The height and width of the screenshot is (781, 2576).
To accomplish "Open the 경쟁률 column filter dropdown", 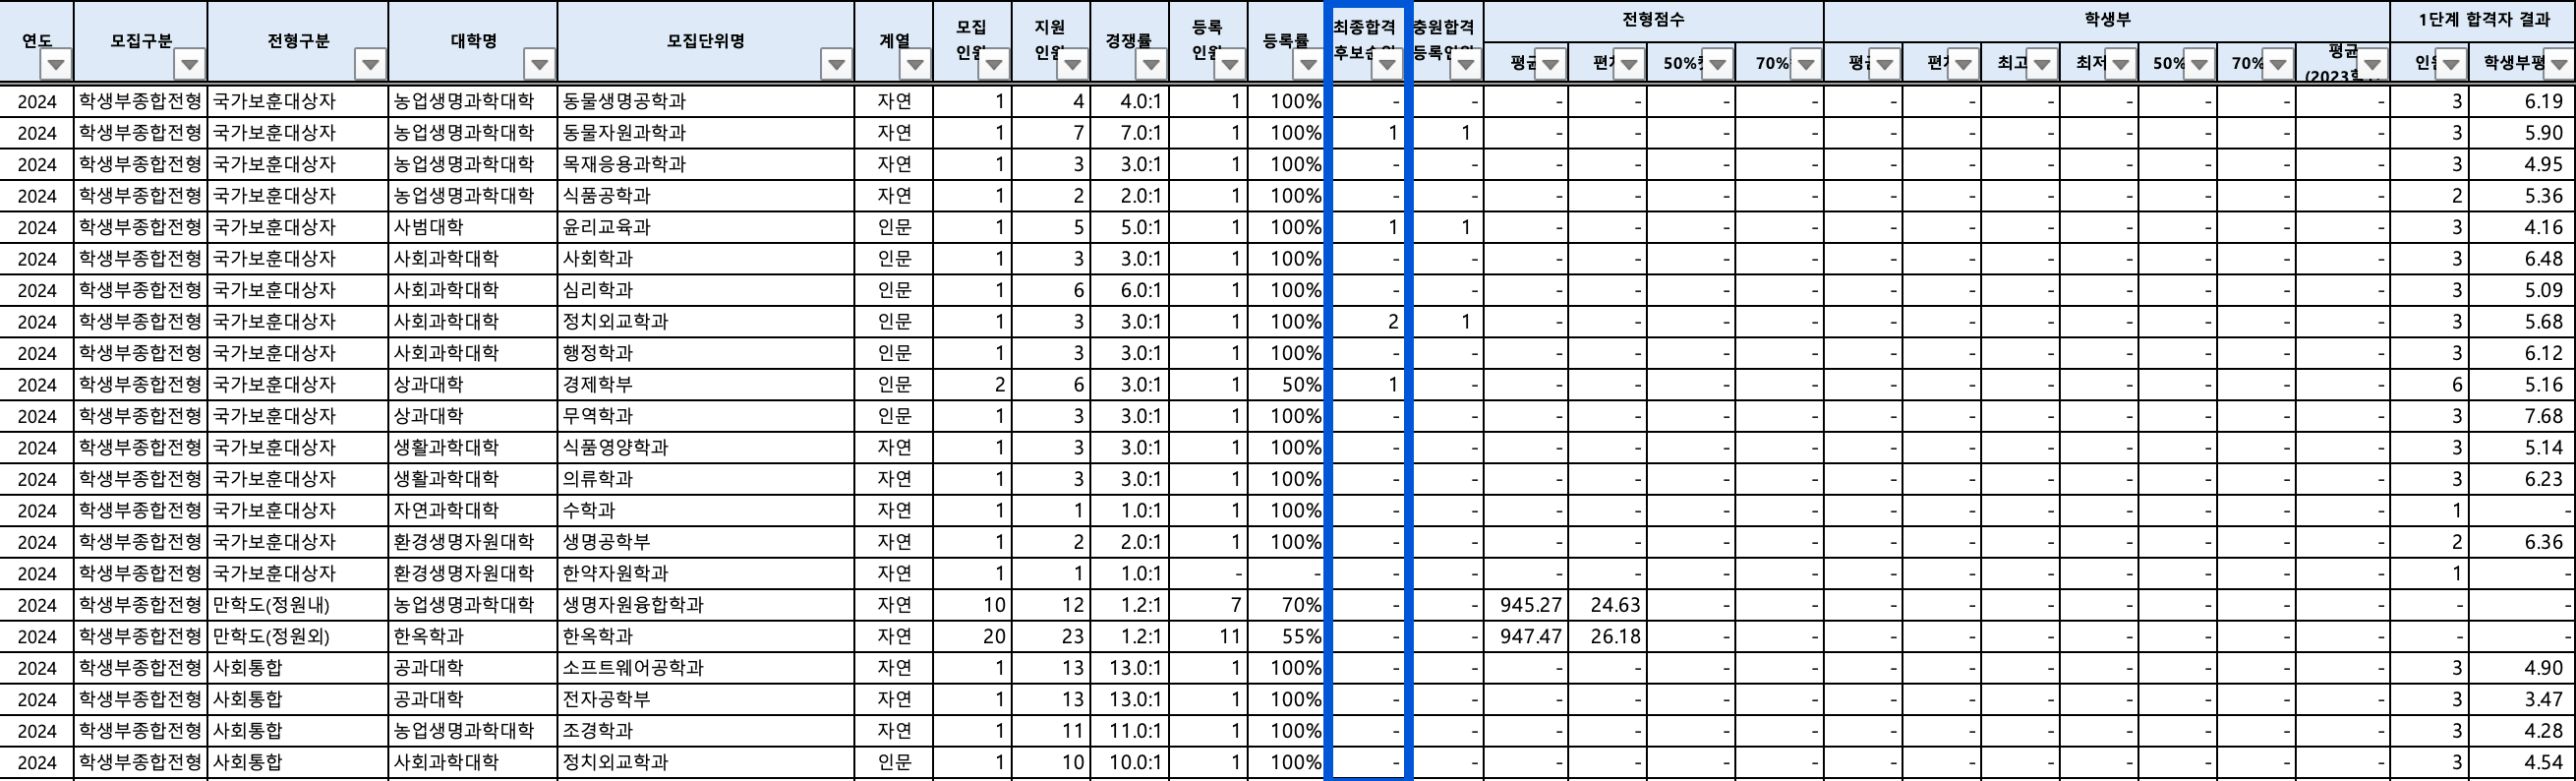I will [1151, 65].
